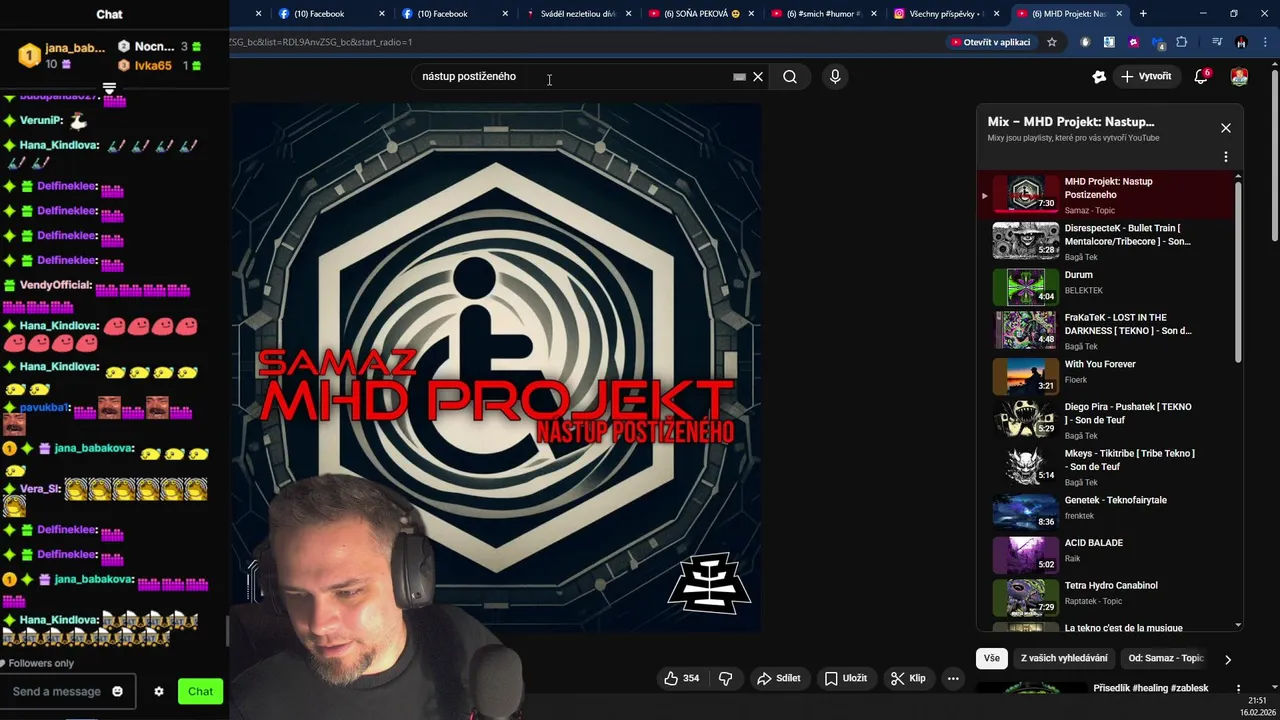1280x720 pixels.
Task: Close the SOŇA PEKOVÁ tab
Action: [750, 14]
